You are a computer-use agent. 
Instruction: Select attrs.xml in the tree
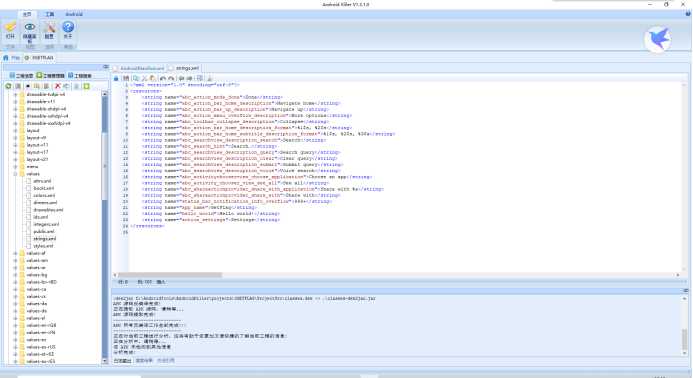pyautogui.click(x=42, y=181)
